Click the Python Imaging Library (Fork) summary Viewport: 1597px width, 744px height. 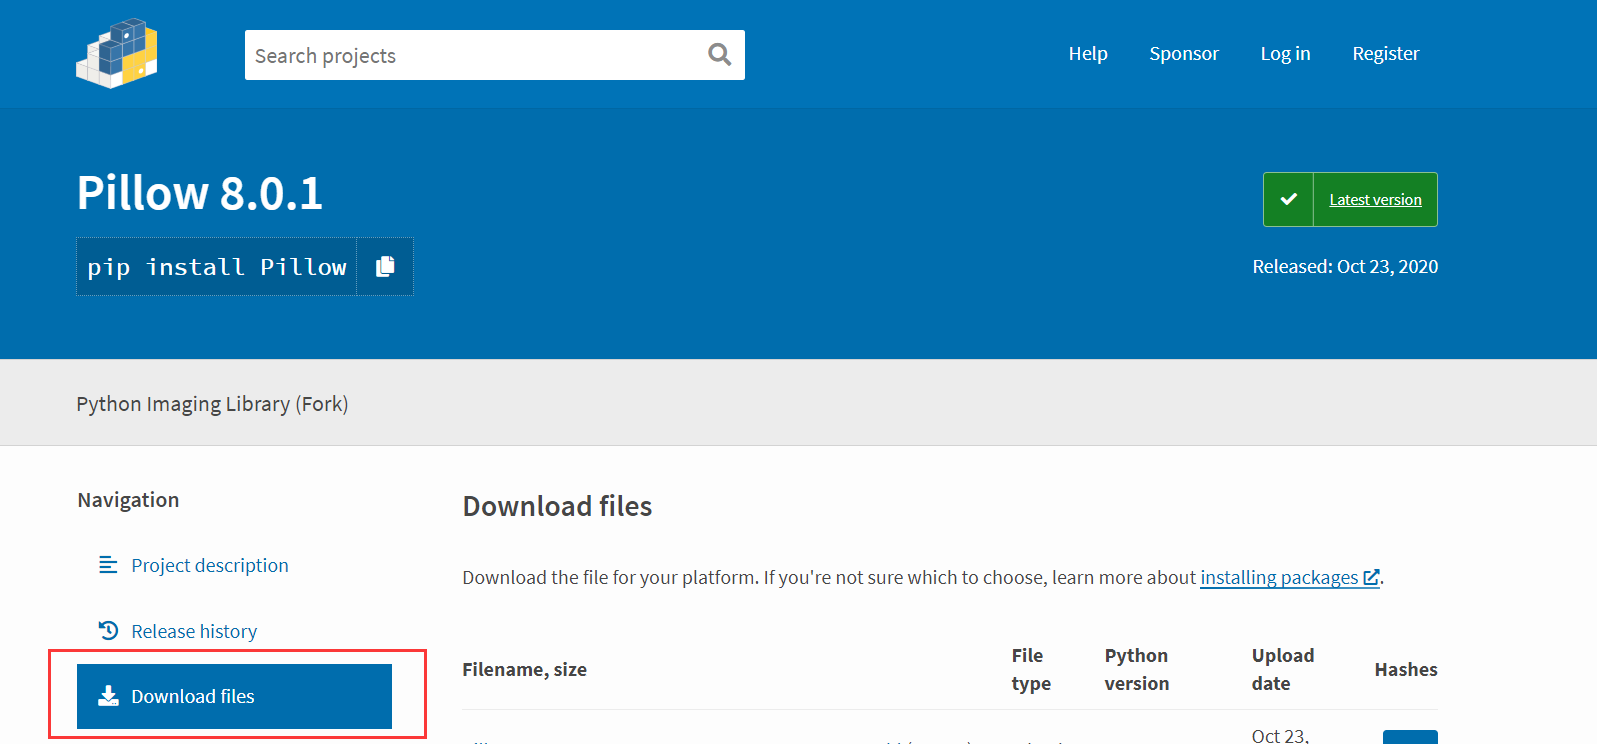coord(212,404)
